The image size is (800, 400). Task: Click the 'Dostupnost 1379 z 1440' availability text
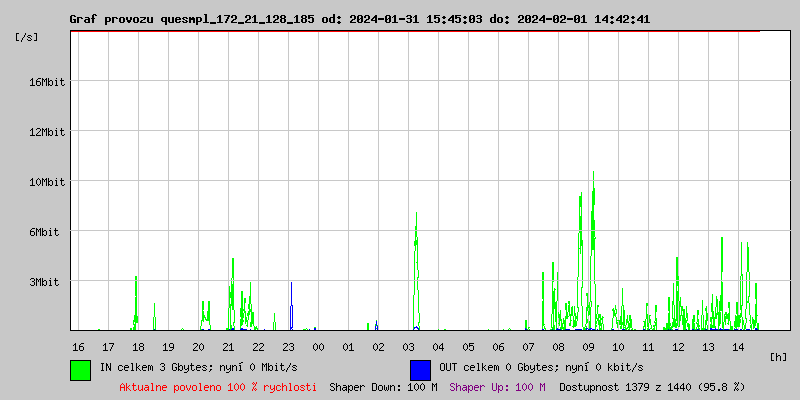click(652, 386)
